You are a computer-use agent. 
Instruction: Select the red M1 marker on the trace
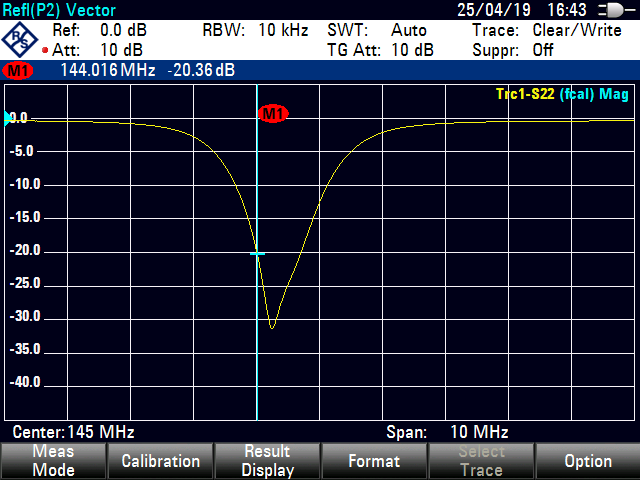click(272, 114)
